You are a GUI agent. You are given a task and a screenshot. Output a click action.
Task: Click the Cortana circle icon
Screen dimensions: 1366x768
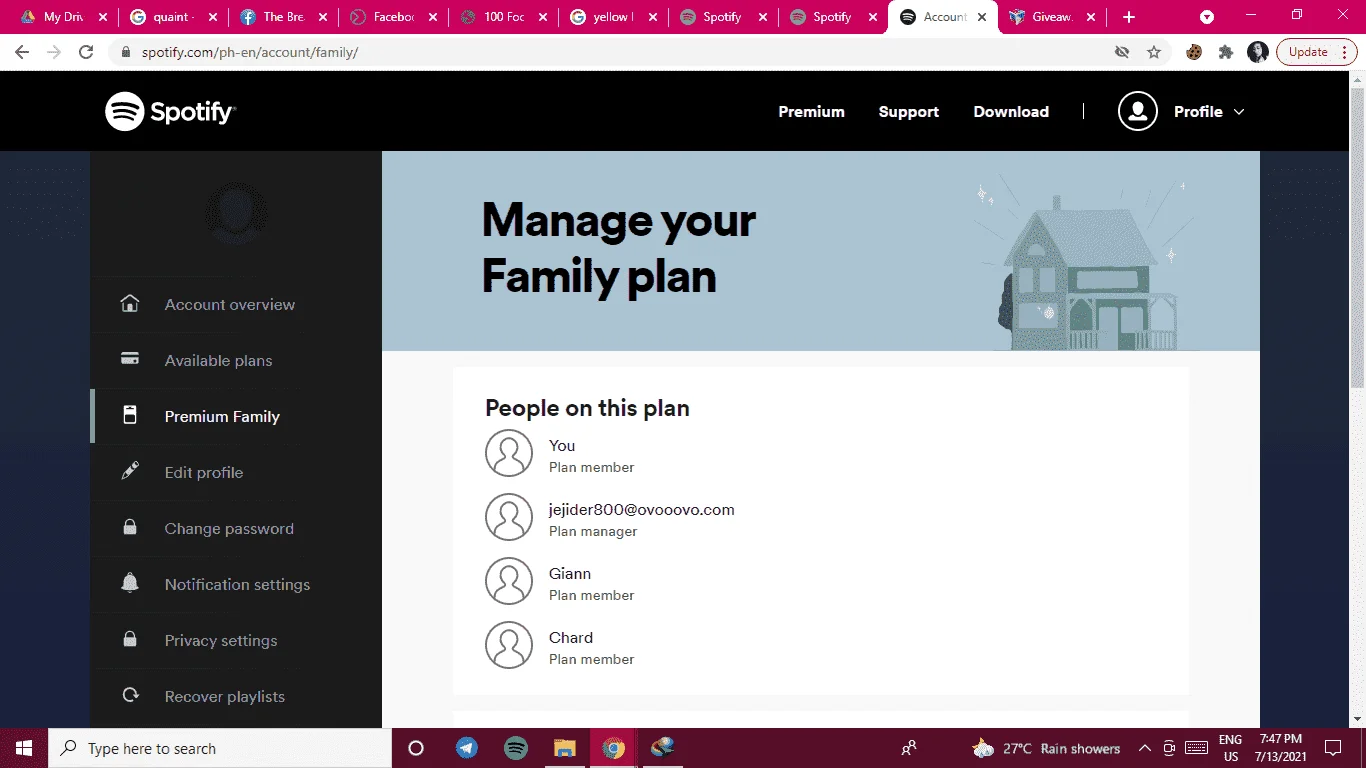pos(417,748)
